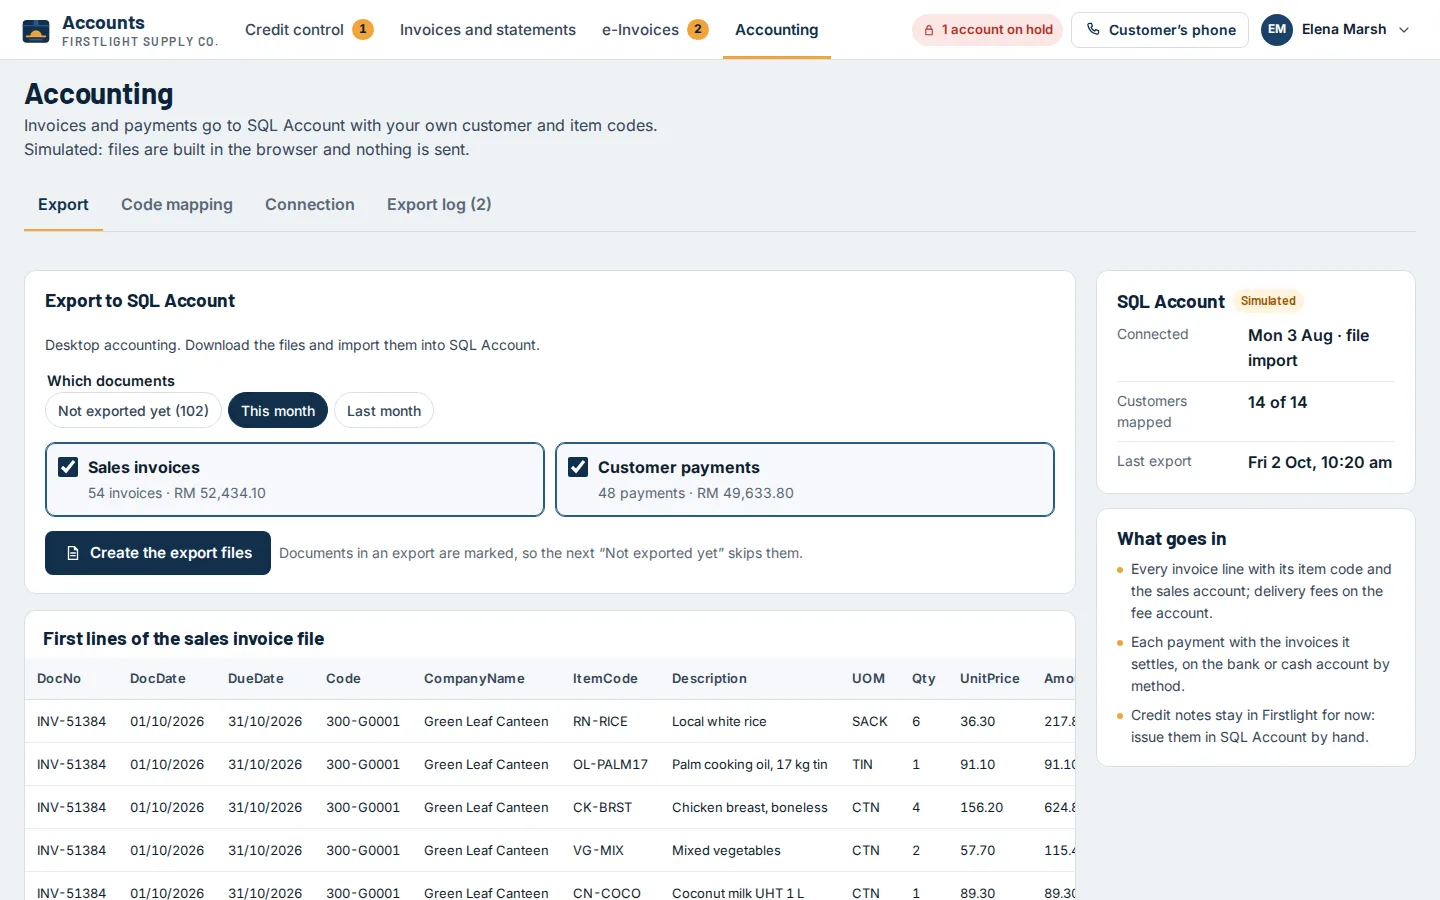The image size is (1440, 900).
Task: Click the 14 of 14 customers mapped value
Action: (x=1277, y=402)
